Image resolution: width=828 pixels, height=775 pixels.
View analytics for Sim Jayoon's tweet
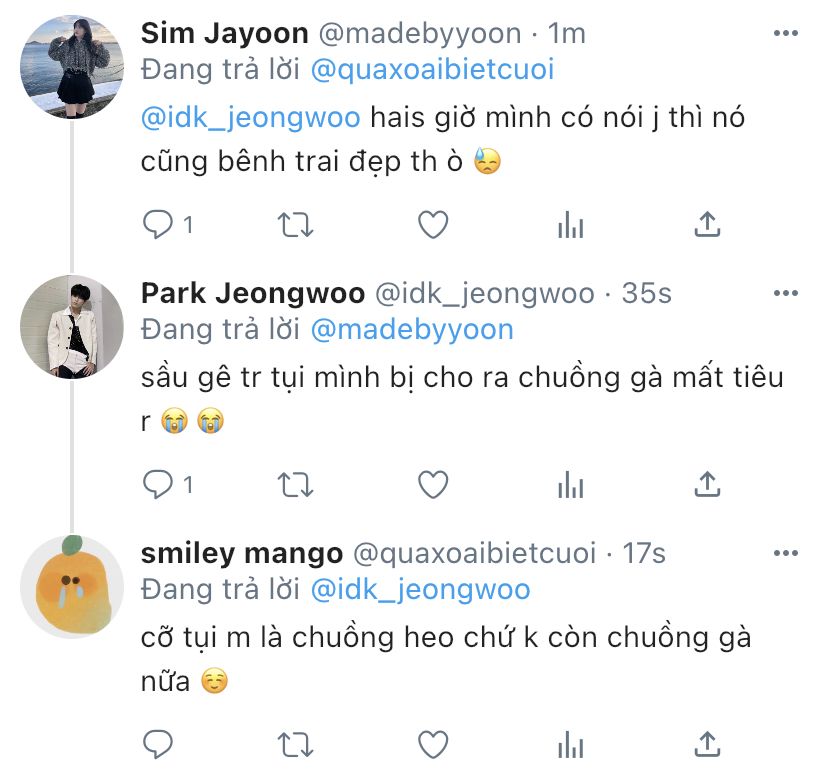tap(570, 226)
